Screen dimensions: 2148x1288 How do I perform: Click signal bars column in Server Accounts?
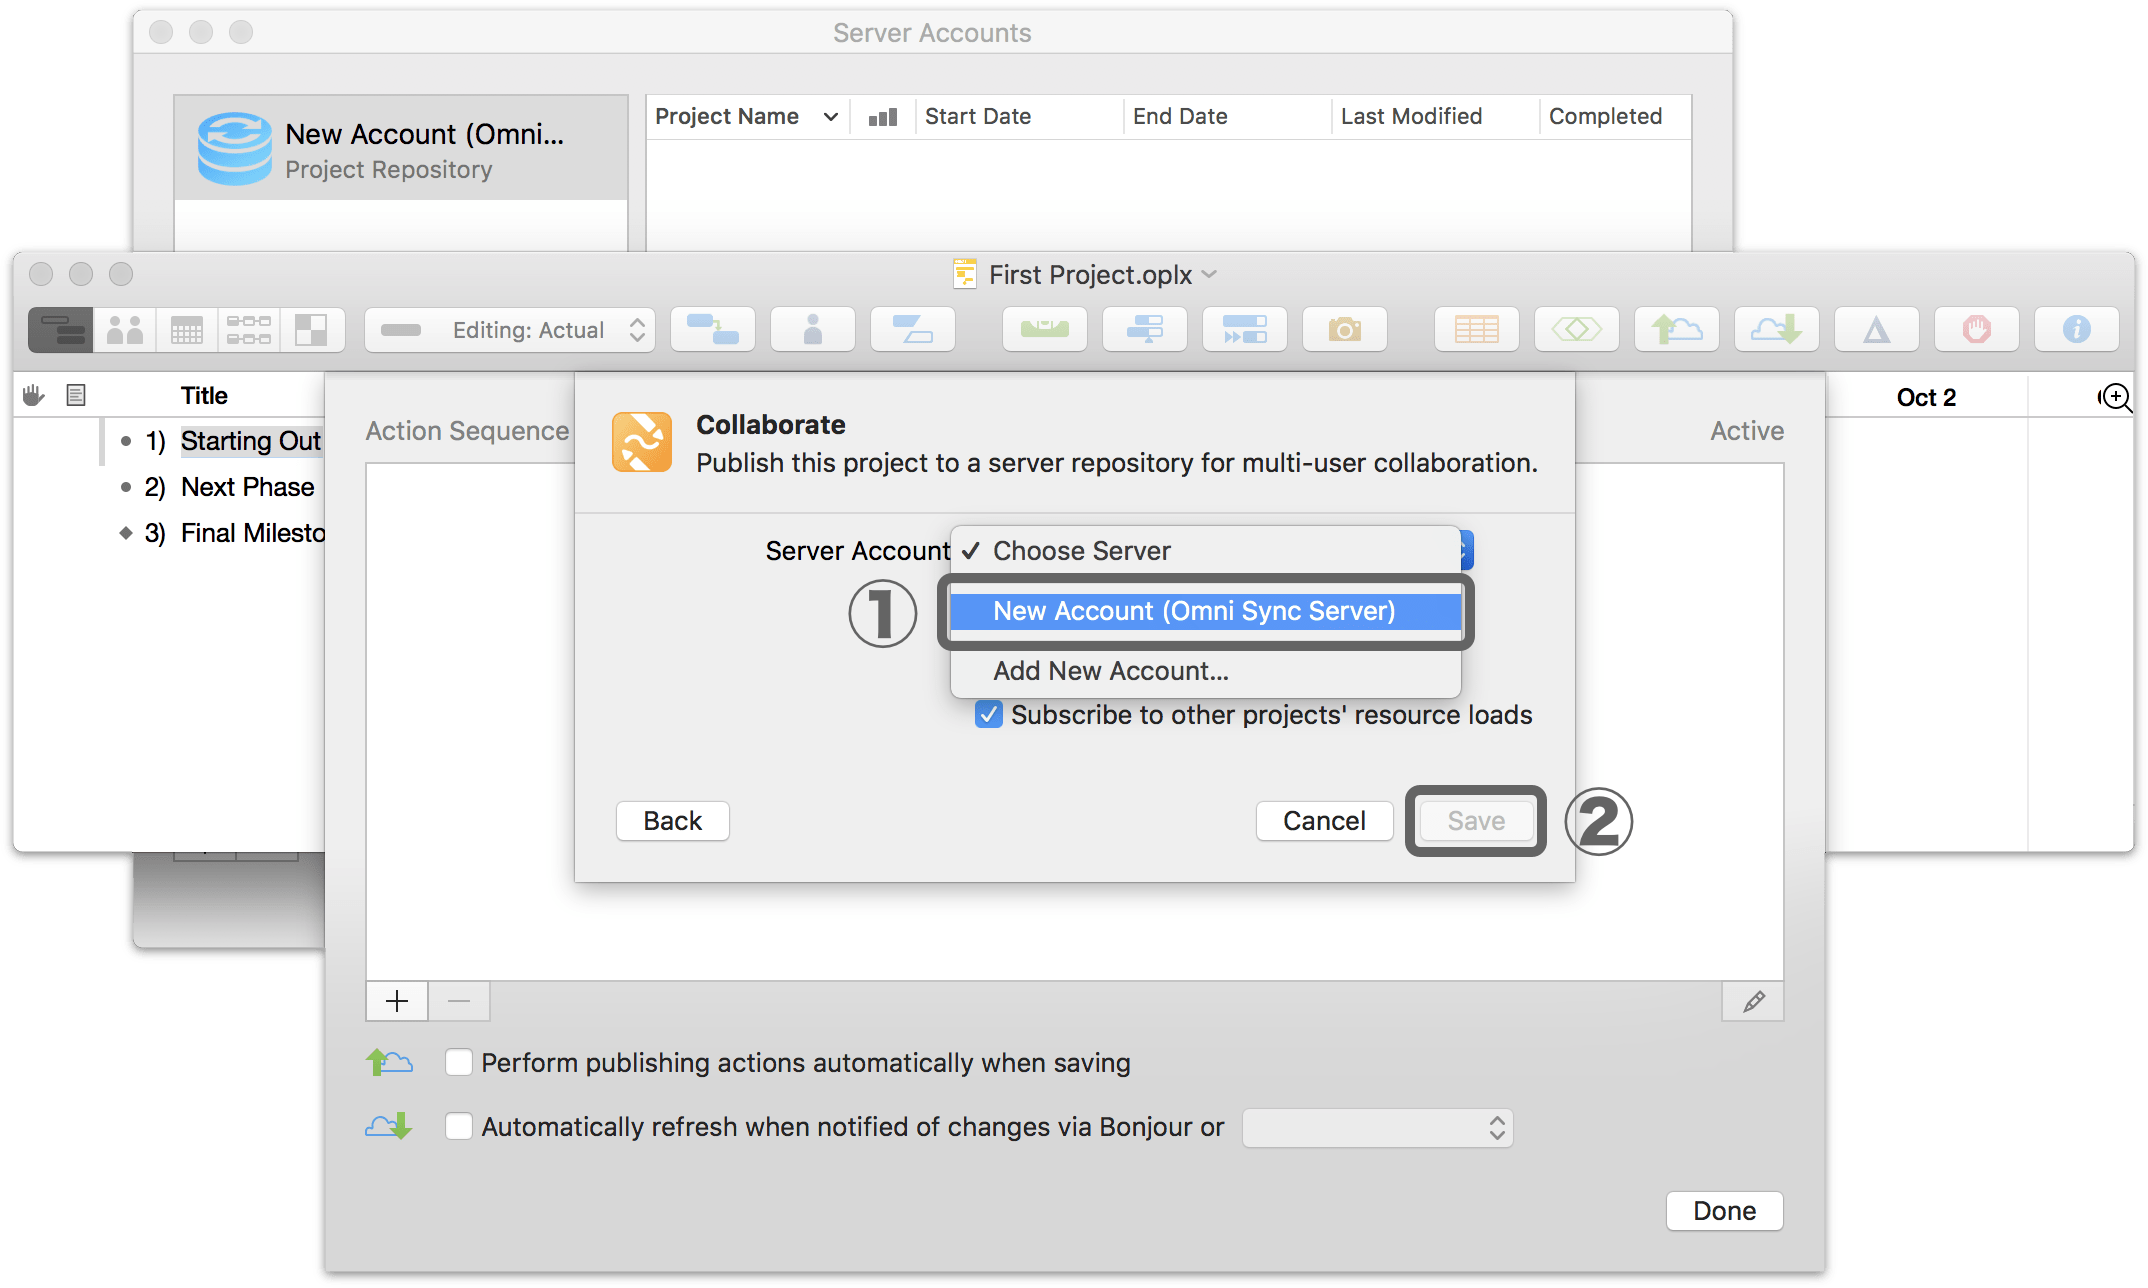pyautogui.click(x=883, y=117)
